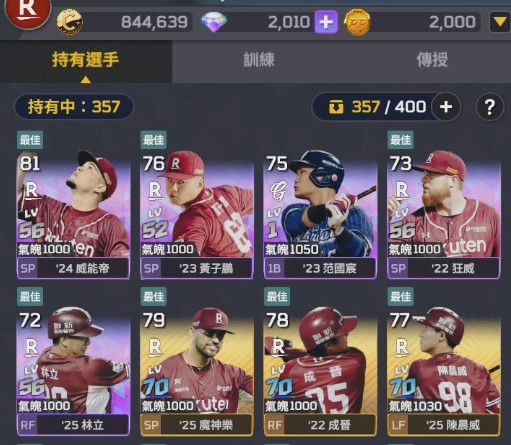Expand player capacity with plus button
Viewport: 511px width, 445px height.
[x=446, y=107]
